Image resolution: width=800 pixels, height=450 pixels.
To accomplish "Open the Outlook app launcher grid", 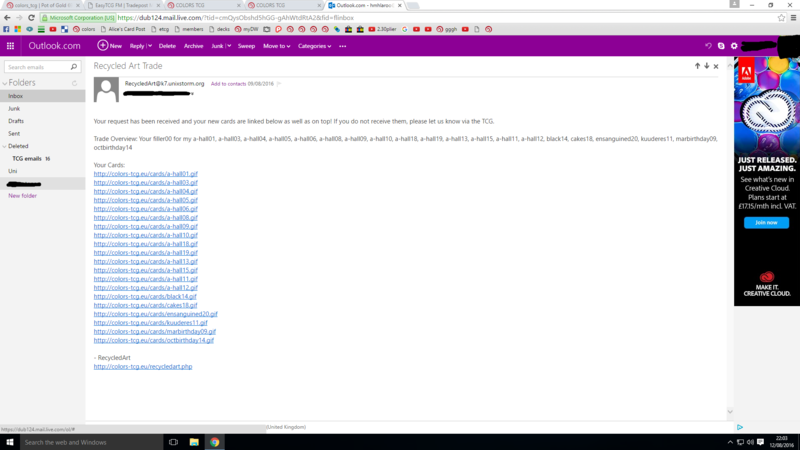I will pos(10,46).
